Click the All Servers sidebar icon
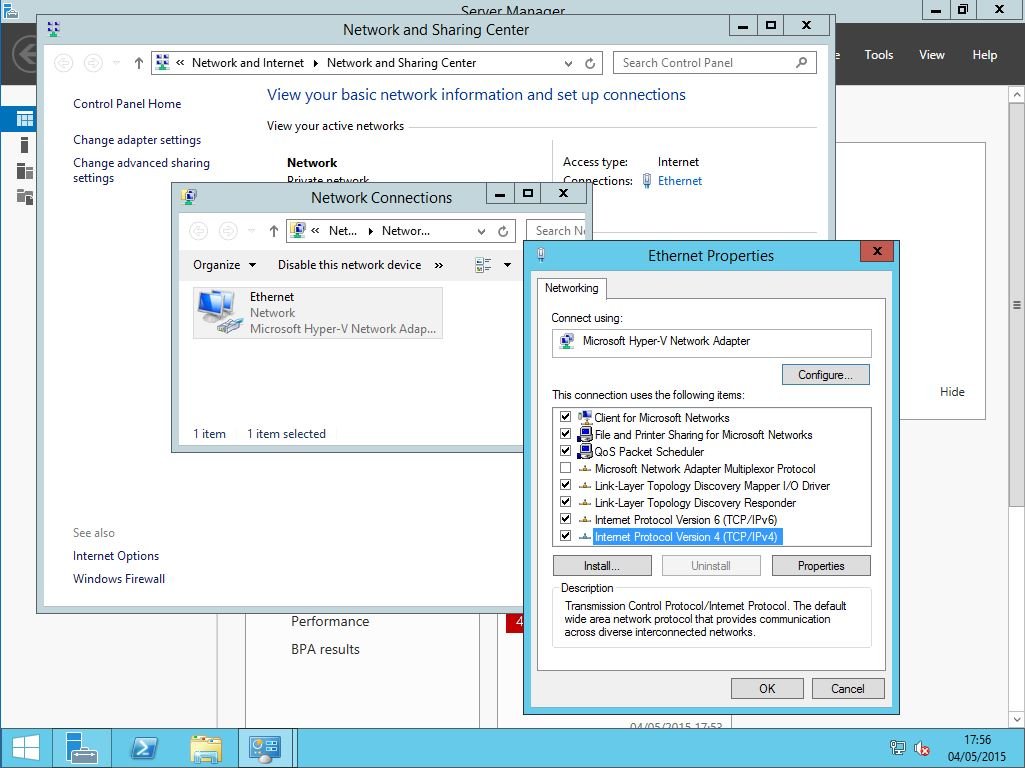This screenshot has height=768, width=1025. point(25,171)
